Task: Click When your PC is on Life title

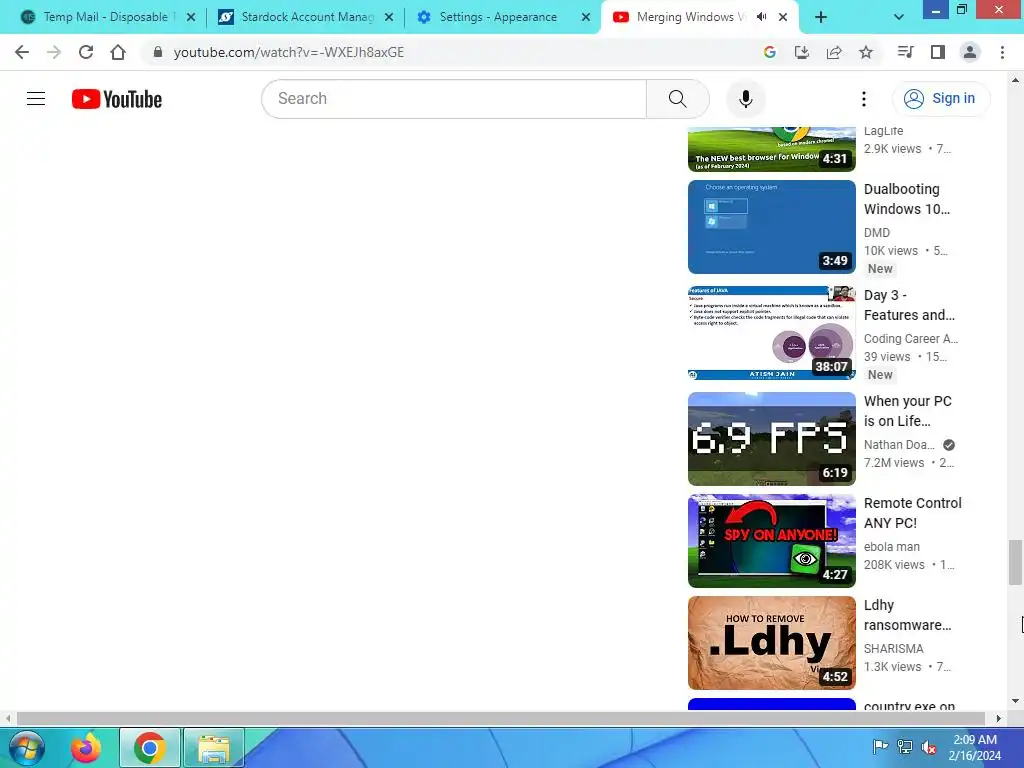Action: click(907, 411)
